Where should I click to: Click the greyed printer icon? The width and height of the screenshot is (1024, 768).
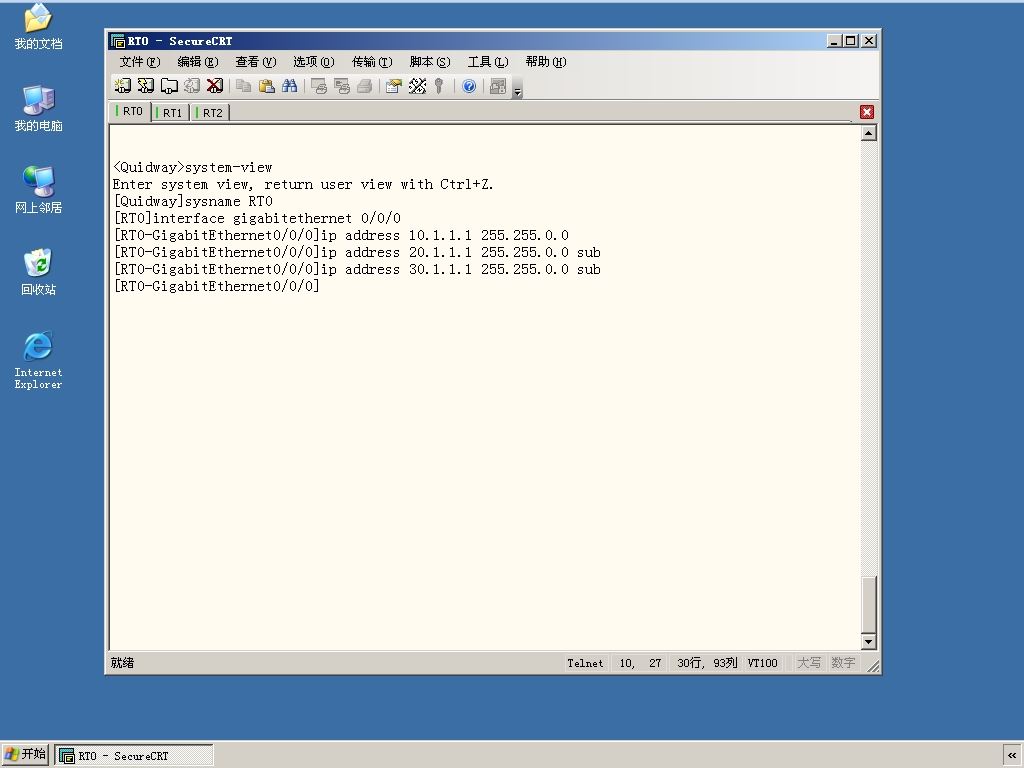(x=364, y=86)
